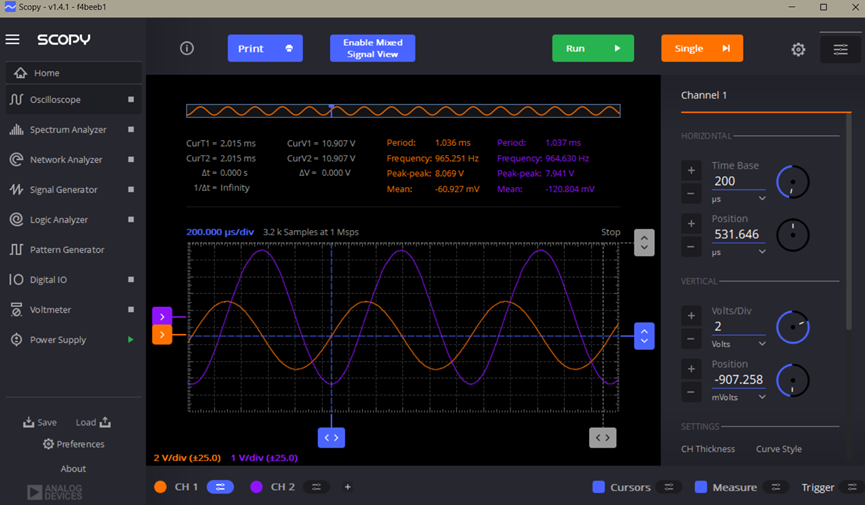
Task: Increase Volts/Div with plus button
Action: coord(691,316)
